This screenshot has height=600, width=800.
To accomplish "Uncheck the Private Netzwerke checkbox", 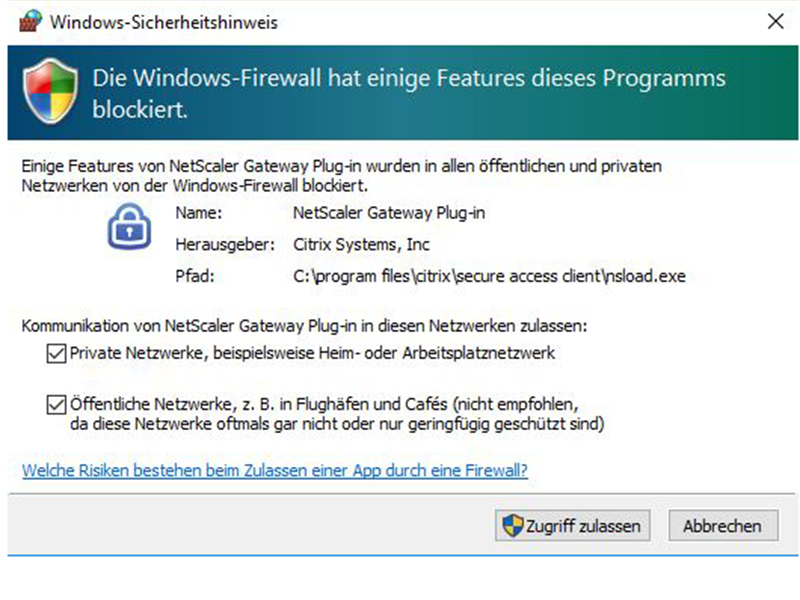I will (56, 353).
